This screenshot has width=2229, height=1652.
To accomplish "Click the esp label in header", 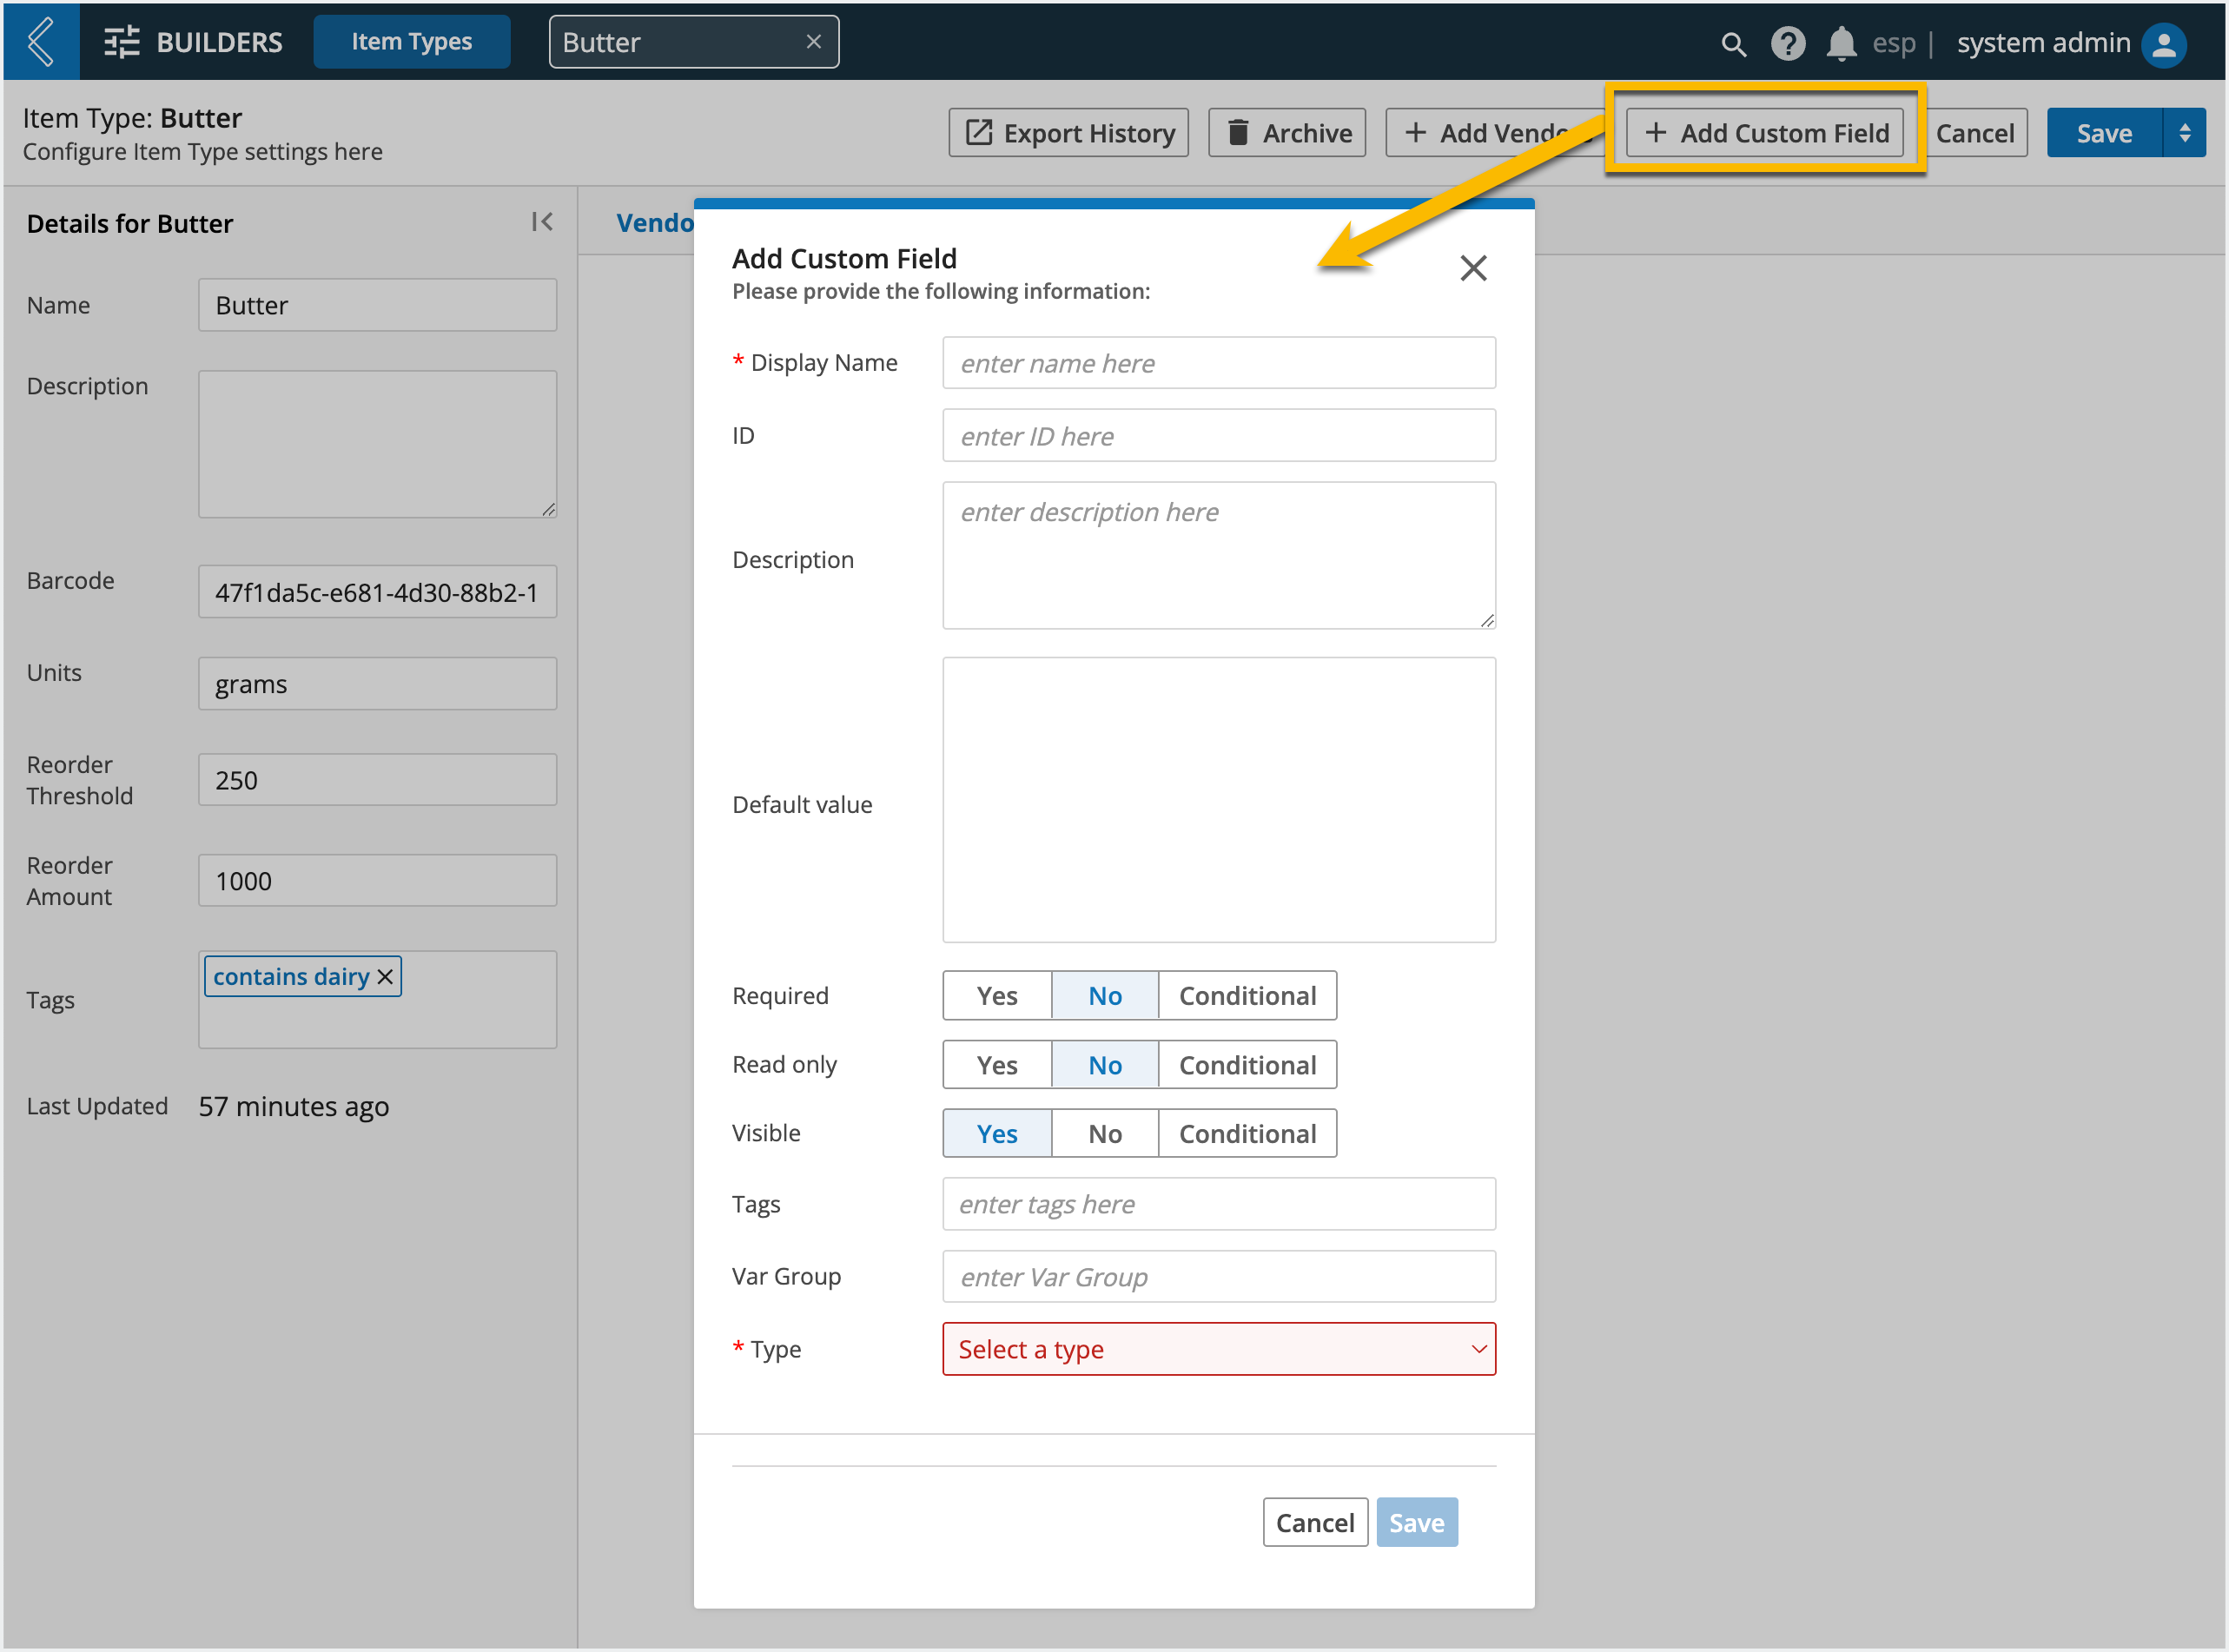I will pyautogui.click(x=1893, y=43).
